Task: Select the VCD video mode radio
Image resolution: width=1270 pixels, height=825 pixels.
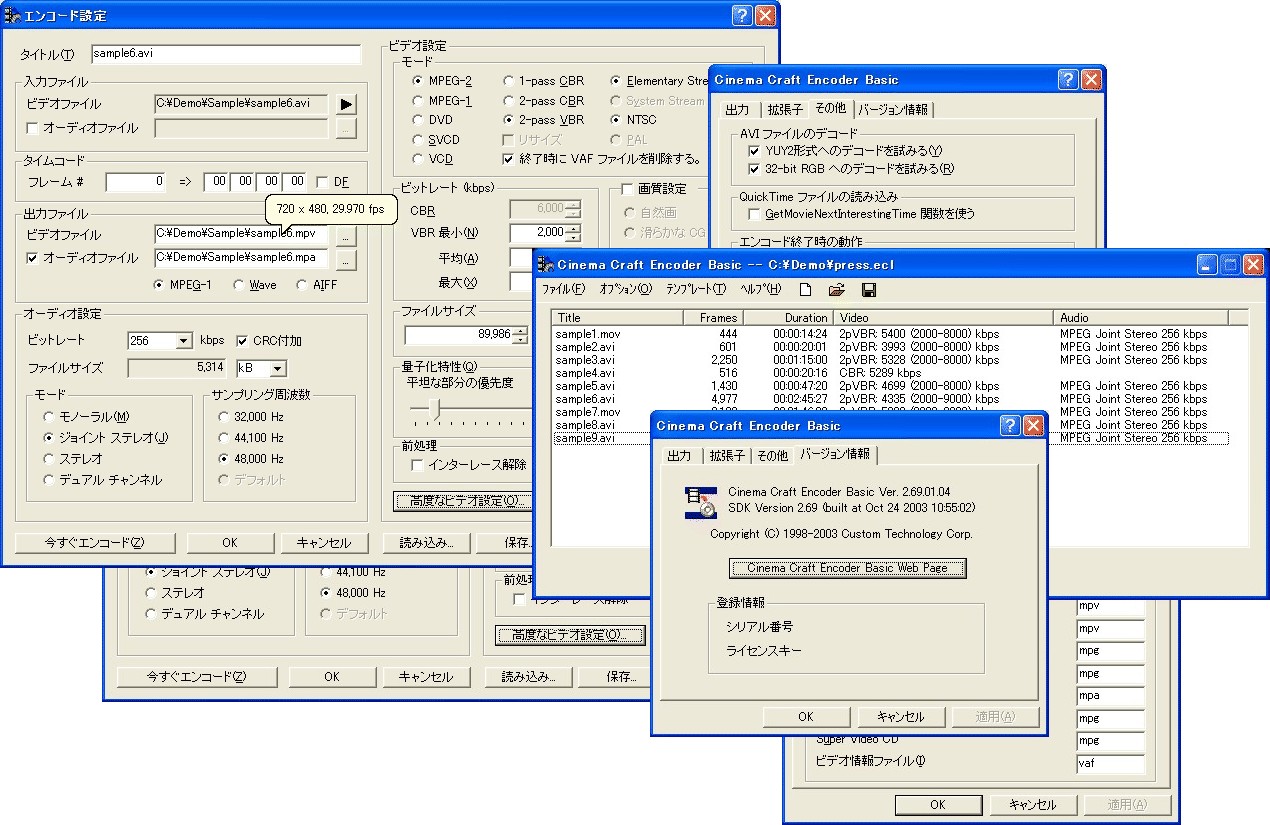Action: (x=418, y=159)
